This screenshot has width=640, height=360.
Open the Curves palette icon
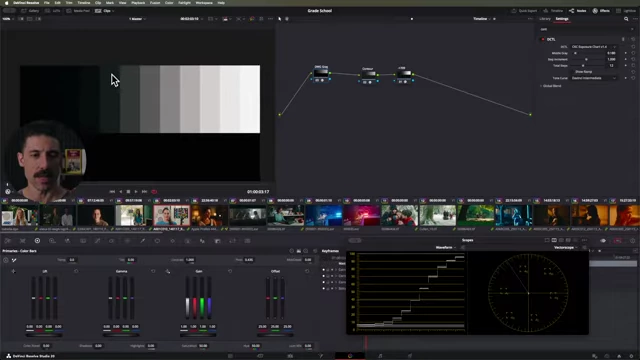pos(98,241)
